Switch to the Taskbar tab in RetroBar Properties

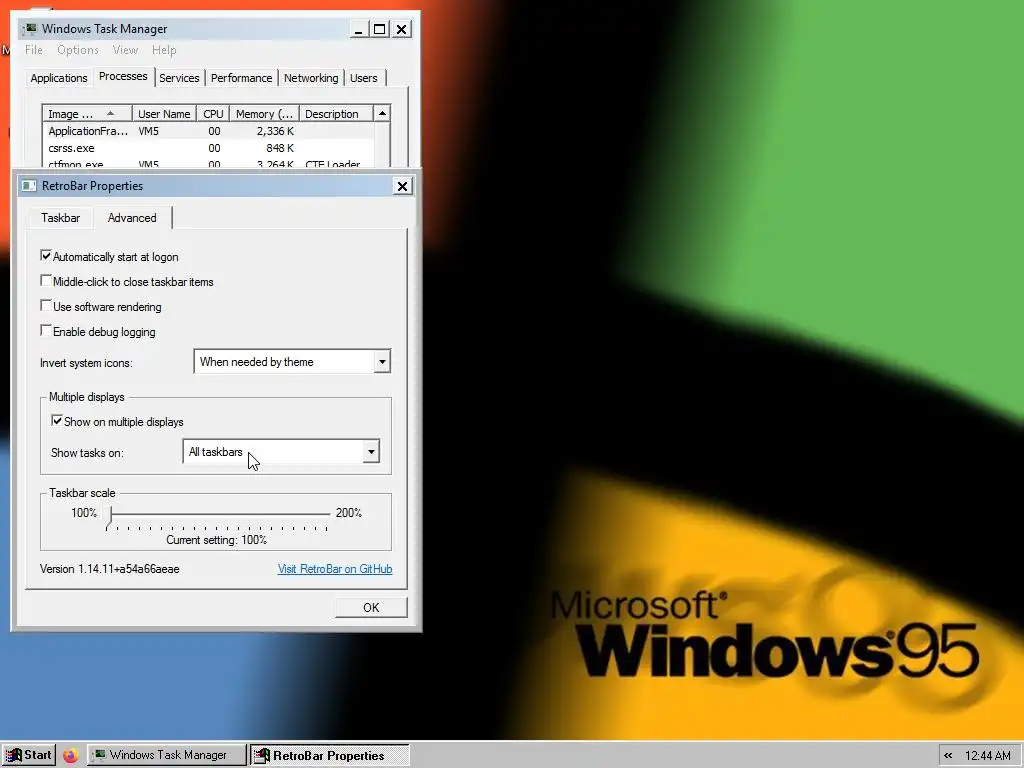pos(60,217)
